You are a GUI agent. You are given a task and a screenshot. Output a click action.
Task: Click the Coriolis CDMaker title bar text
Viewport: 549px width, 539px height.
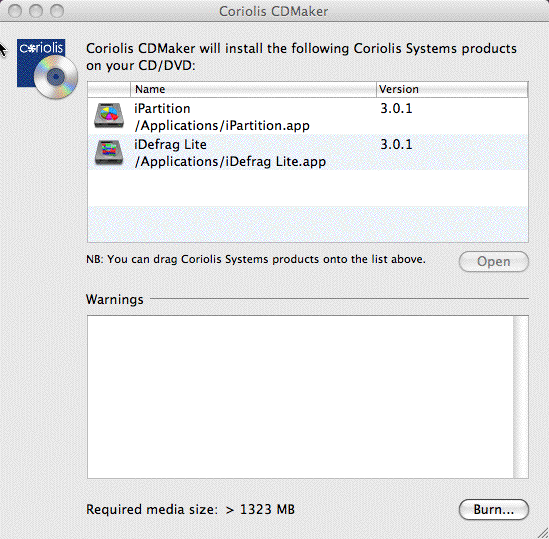(x=273, y=11)
